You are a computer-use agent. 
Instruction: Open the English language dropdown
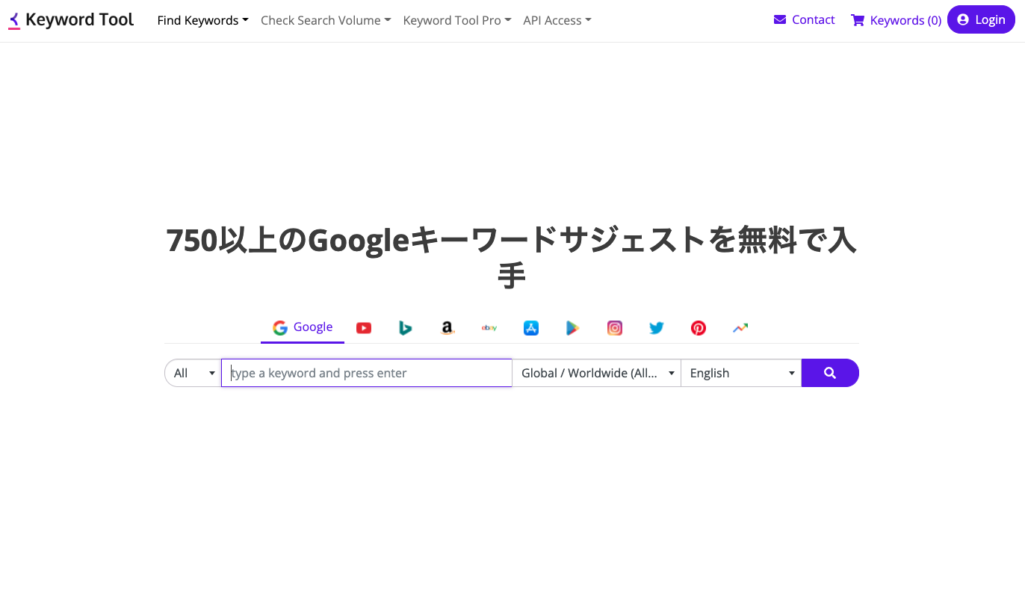coord(740,372)
